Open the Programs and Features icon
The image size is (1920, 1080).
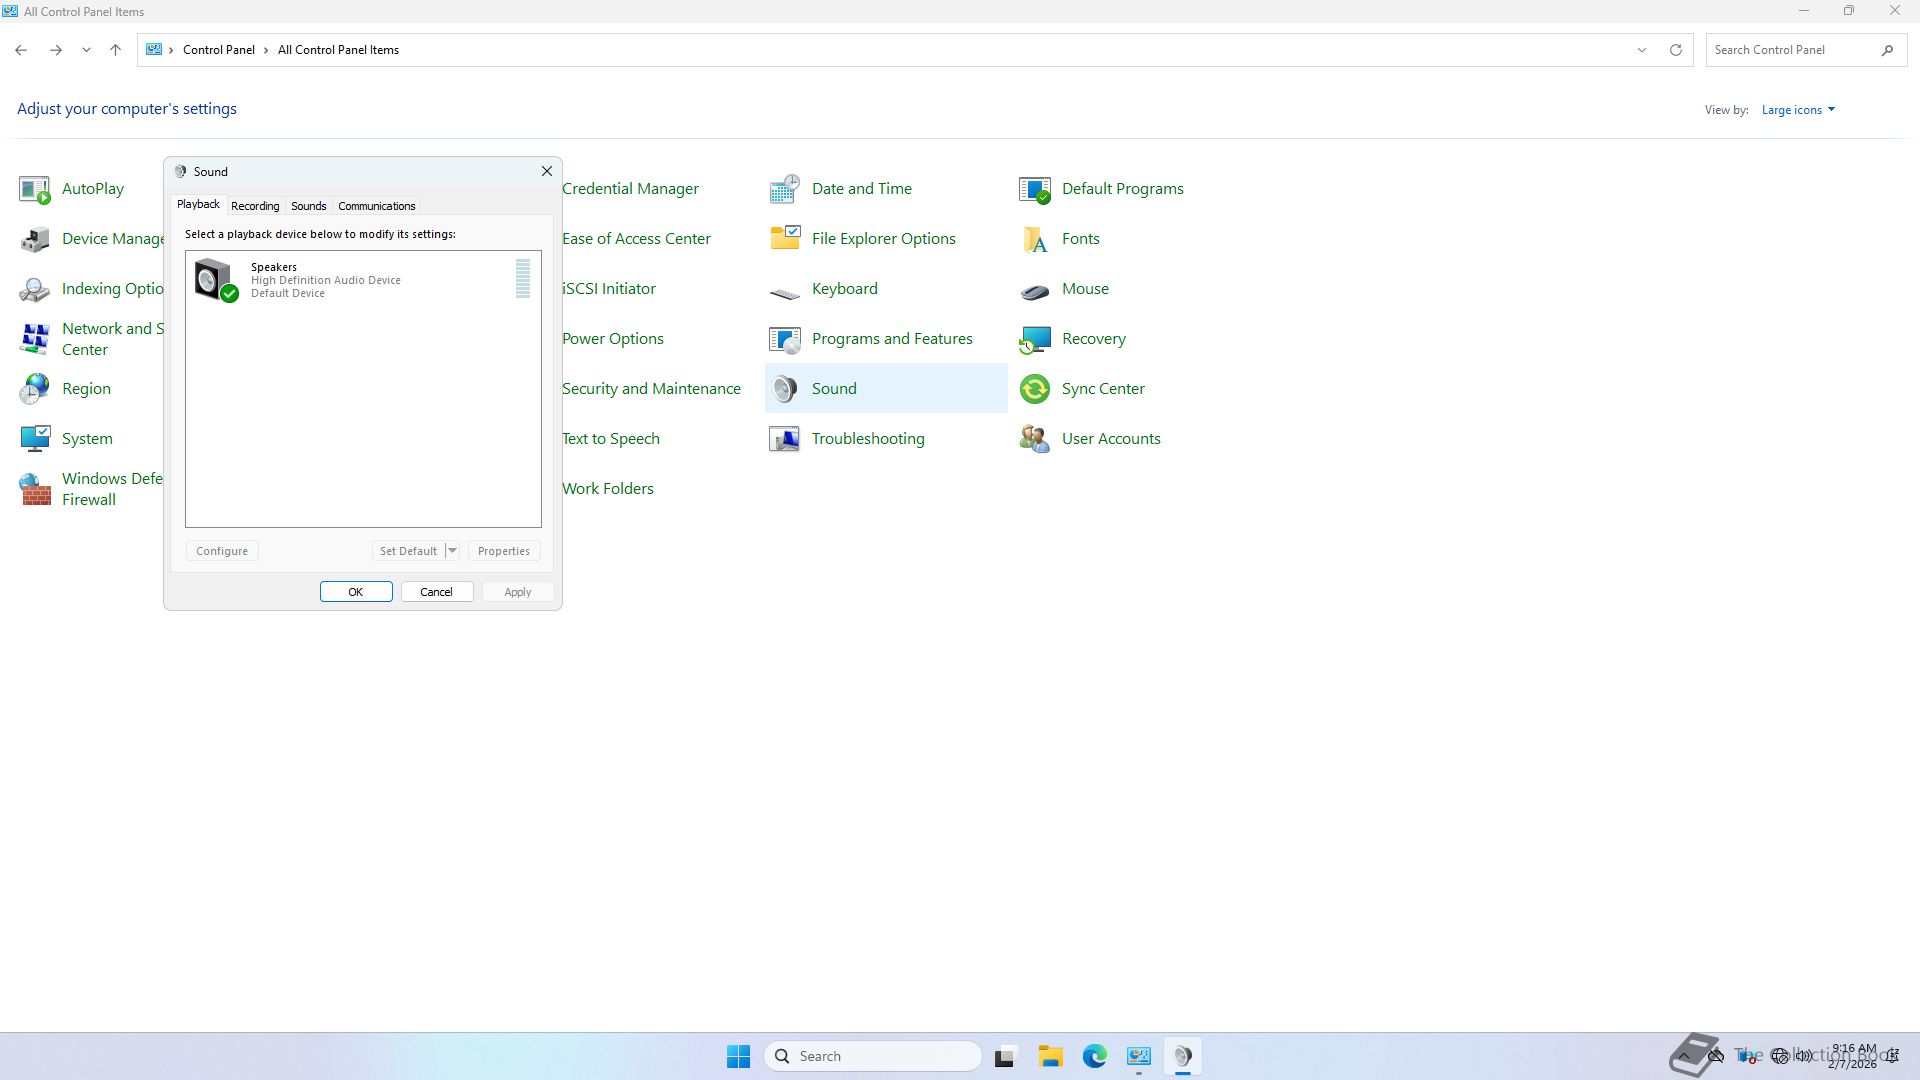(x=785, y=339)
